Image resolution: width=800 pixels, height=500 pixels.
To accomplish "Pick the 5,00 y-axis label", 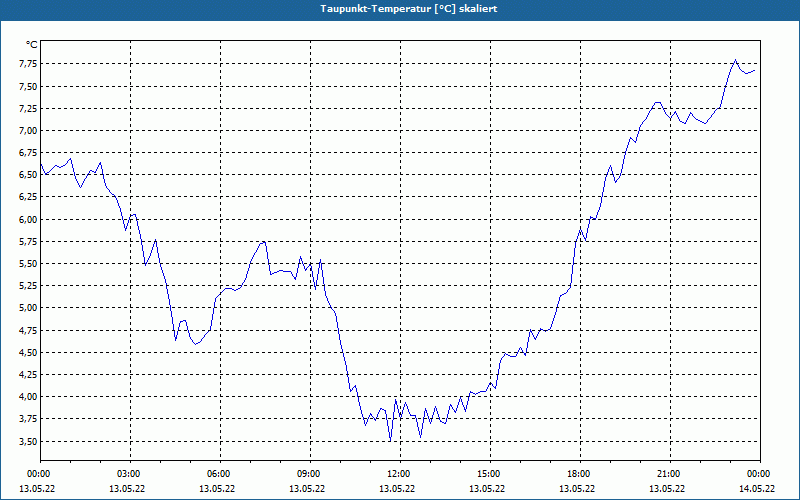I will pos(29,308).
